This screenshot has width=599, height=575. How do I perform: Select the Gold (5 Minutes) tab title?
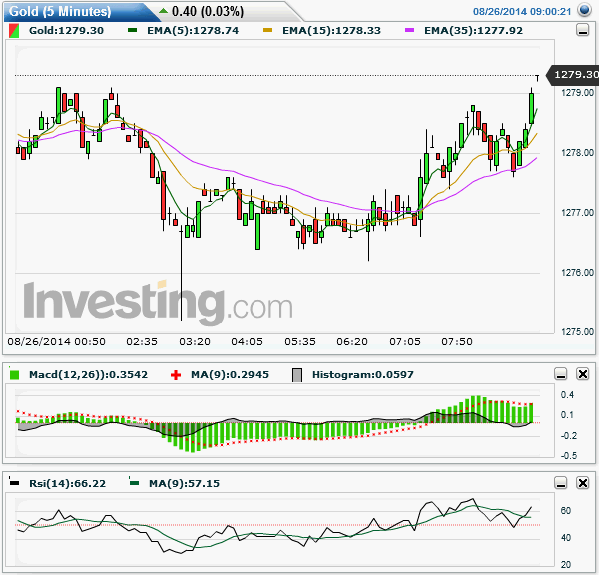pos(60,11)
